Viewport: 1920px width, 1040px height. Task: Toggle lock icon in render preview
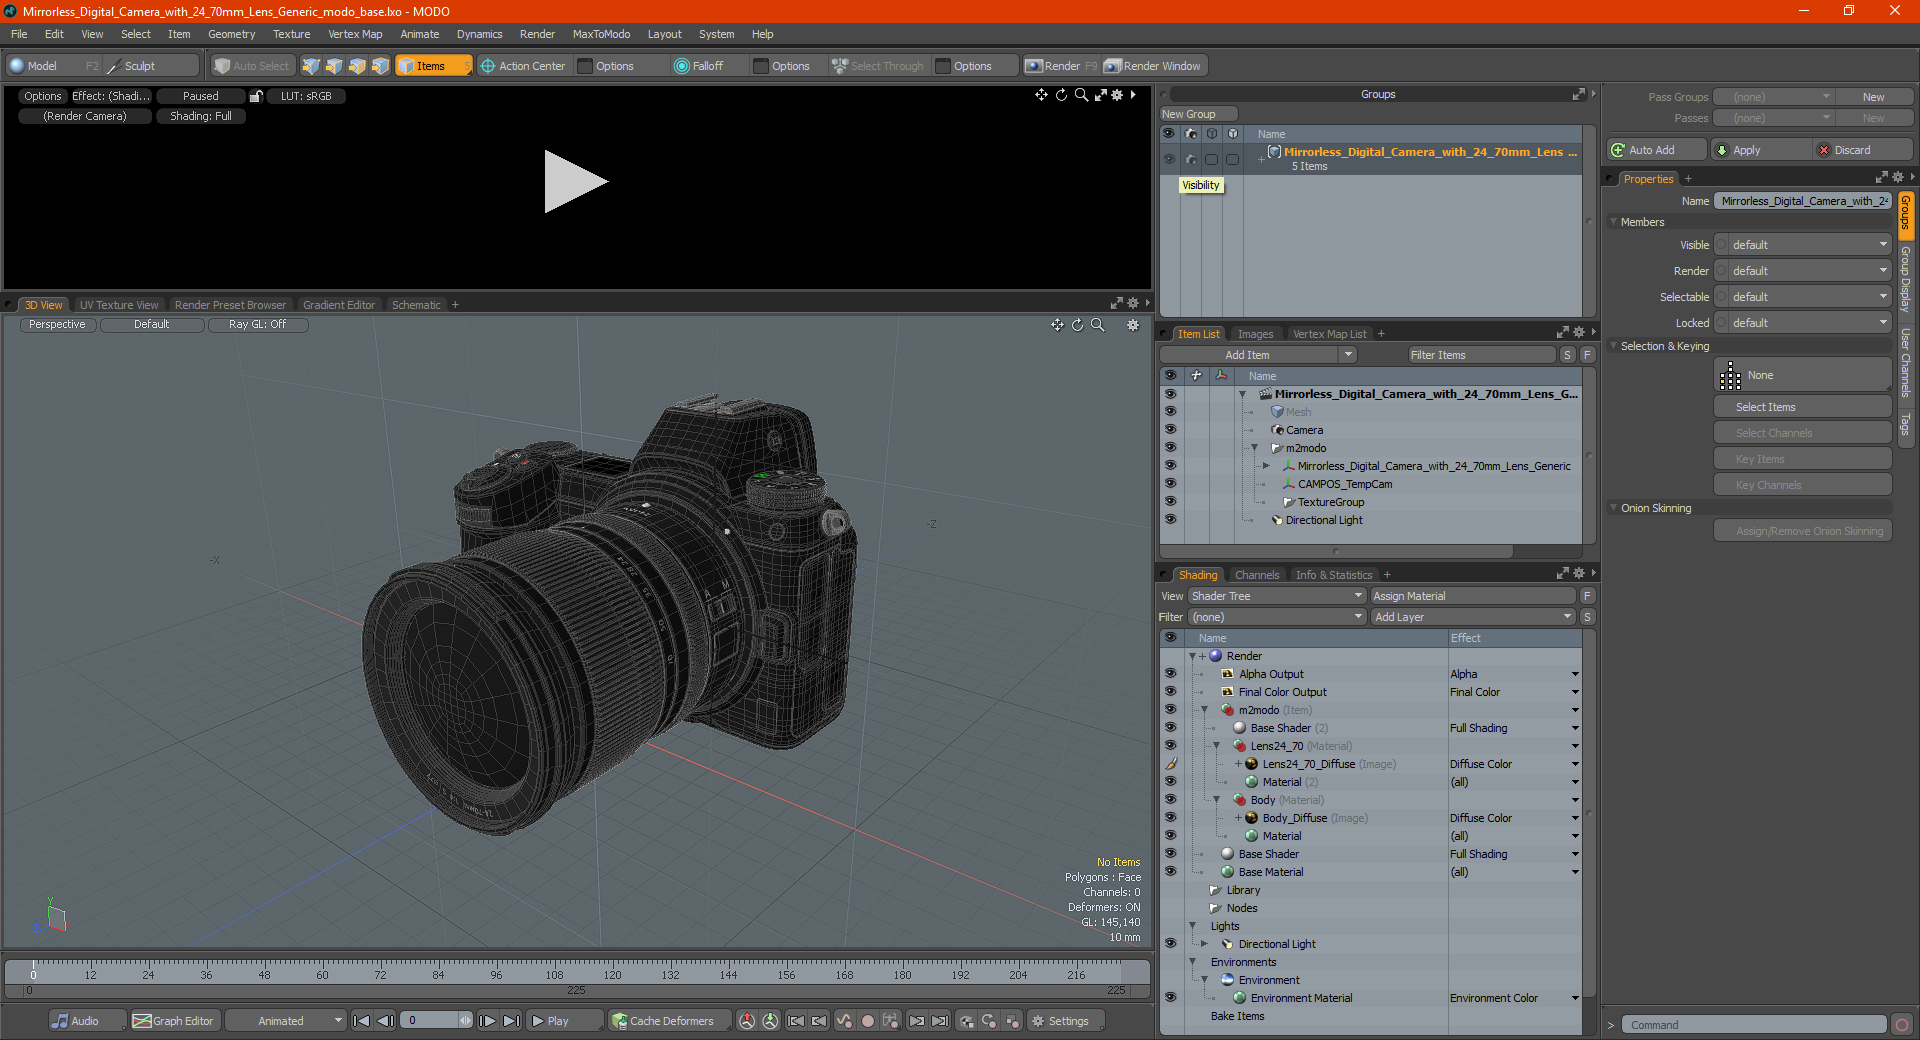point(256,96)
